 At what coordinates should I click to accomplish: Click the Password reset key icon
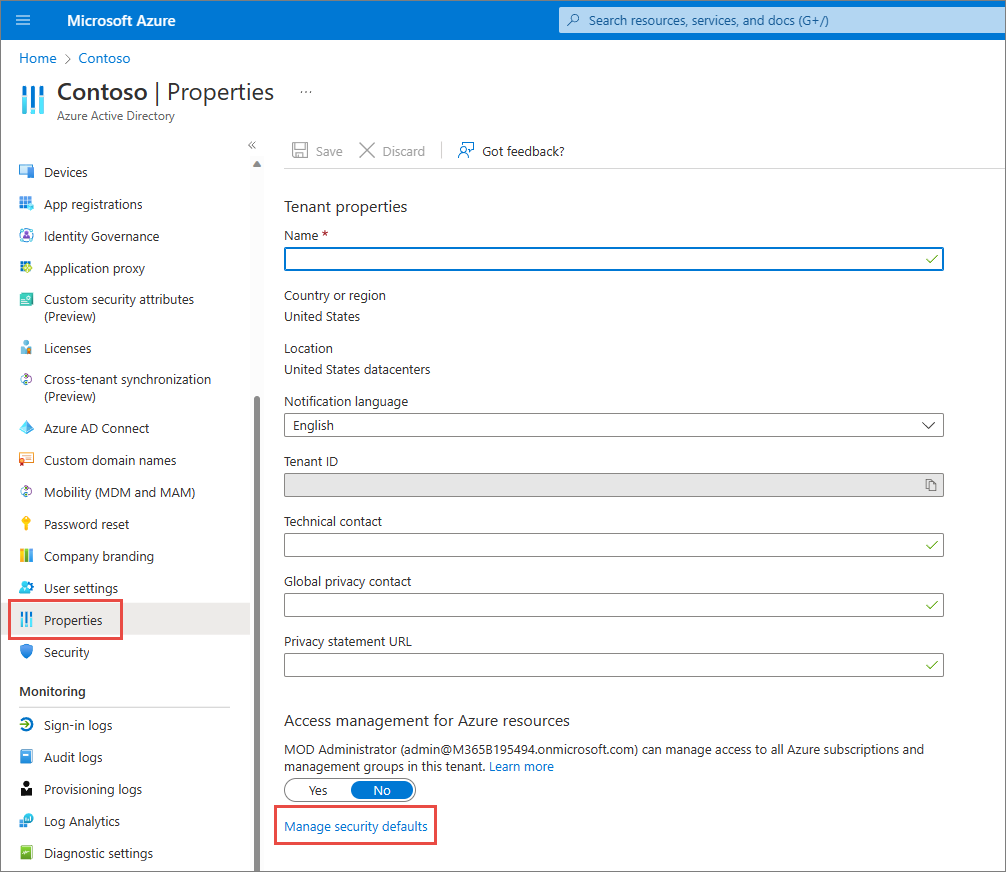(x=26, y=524)
